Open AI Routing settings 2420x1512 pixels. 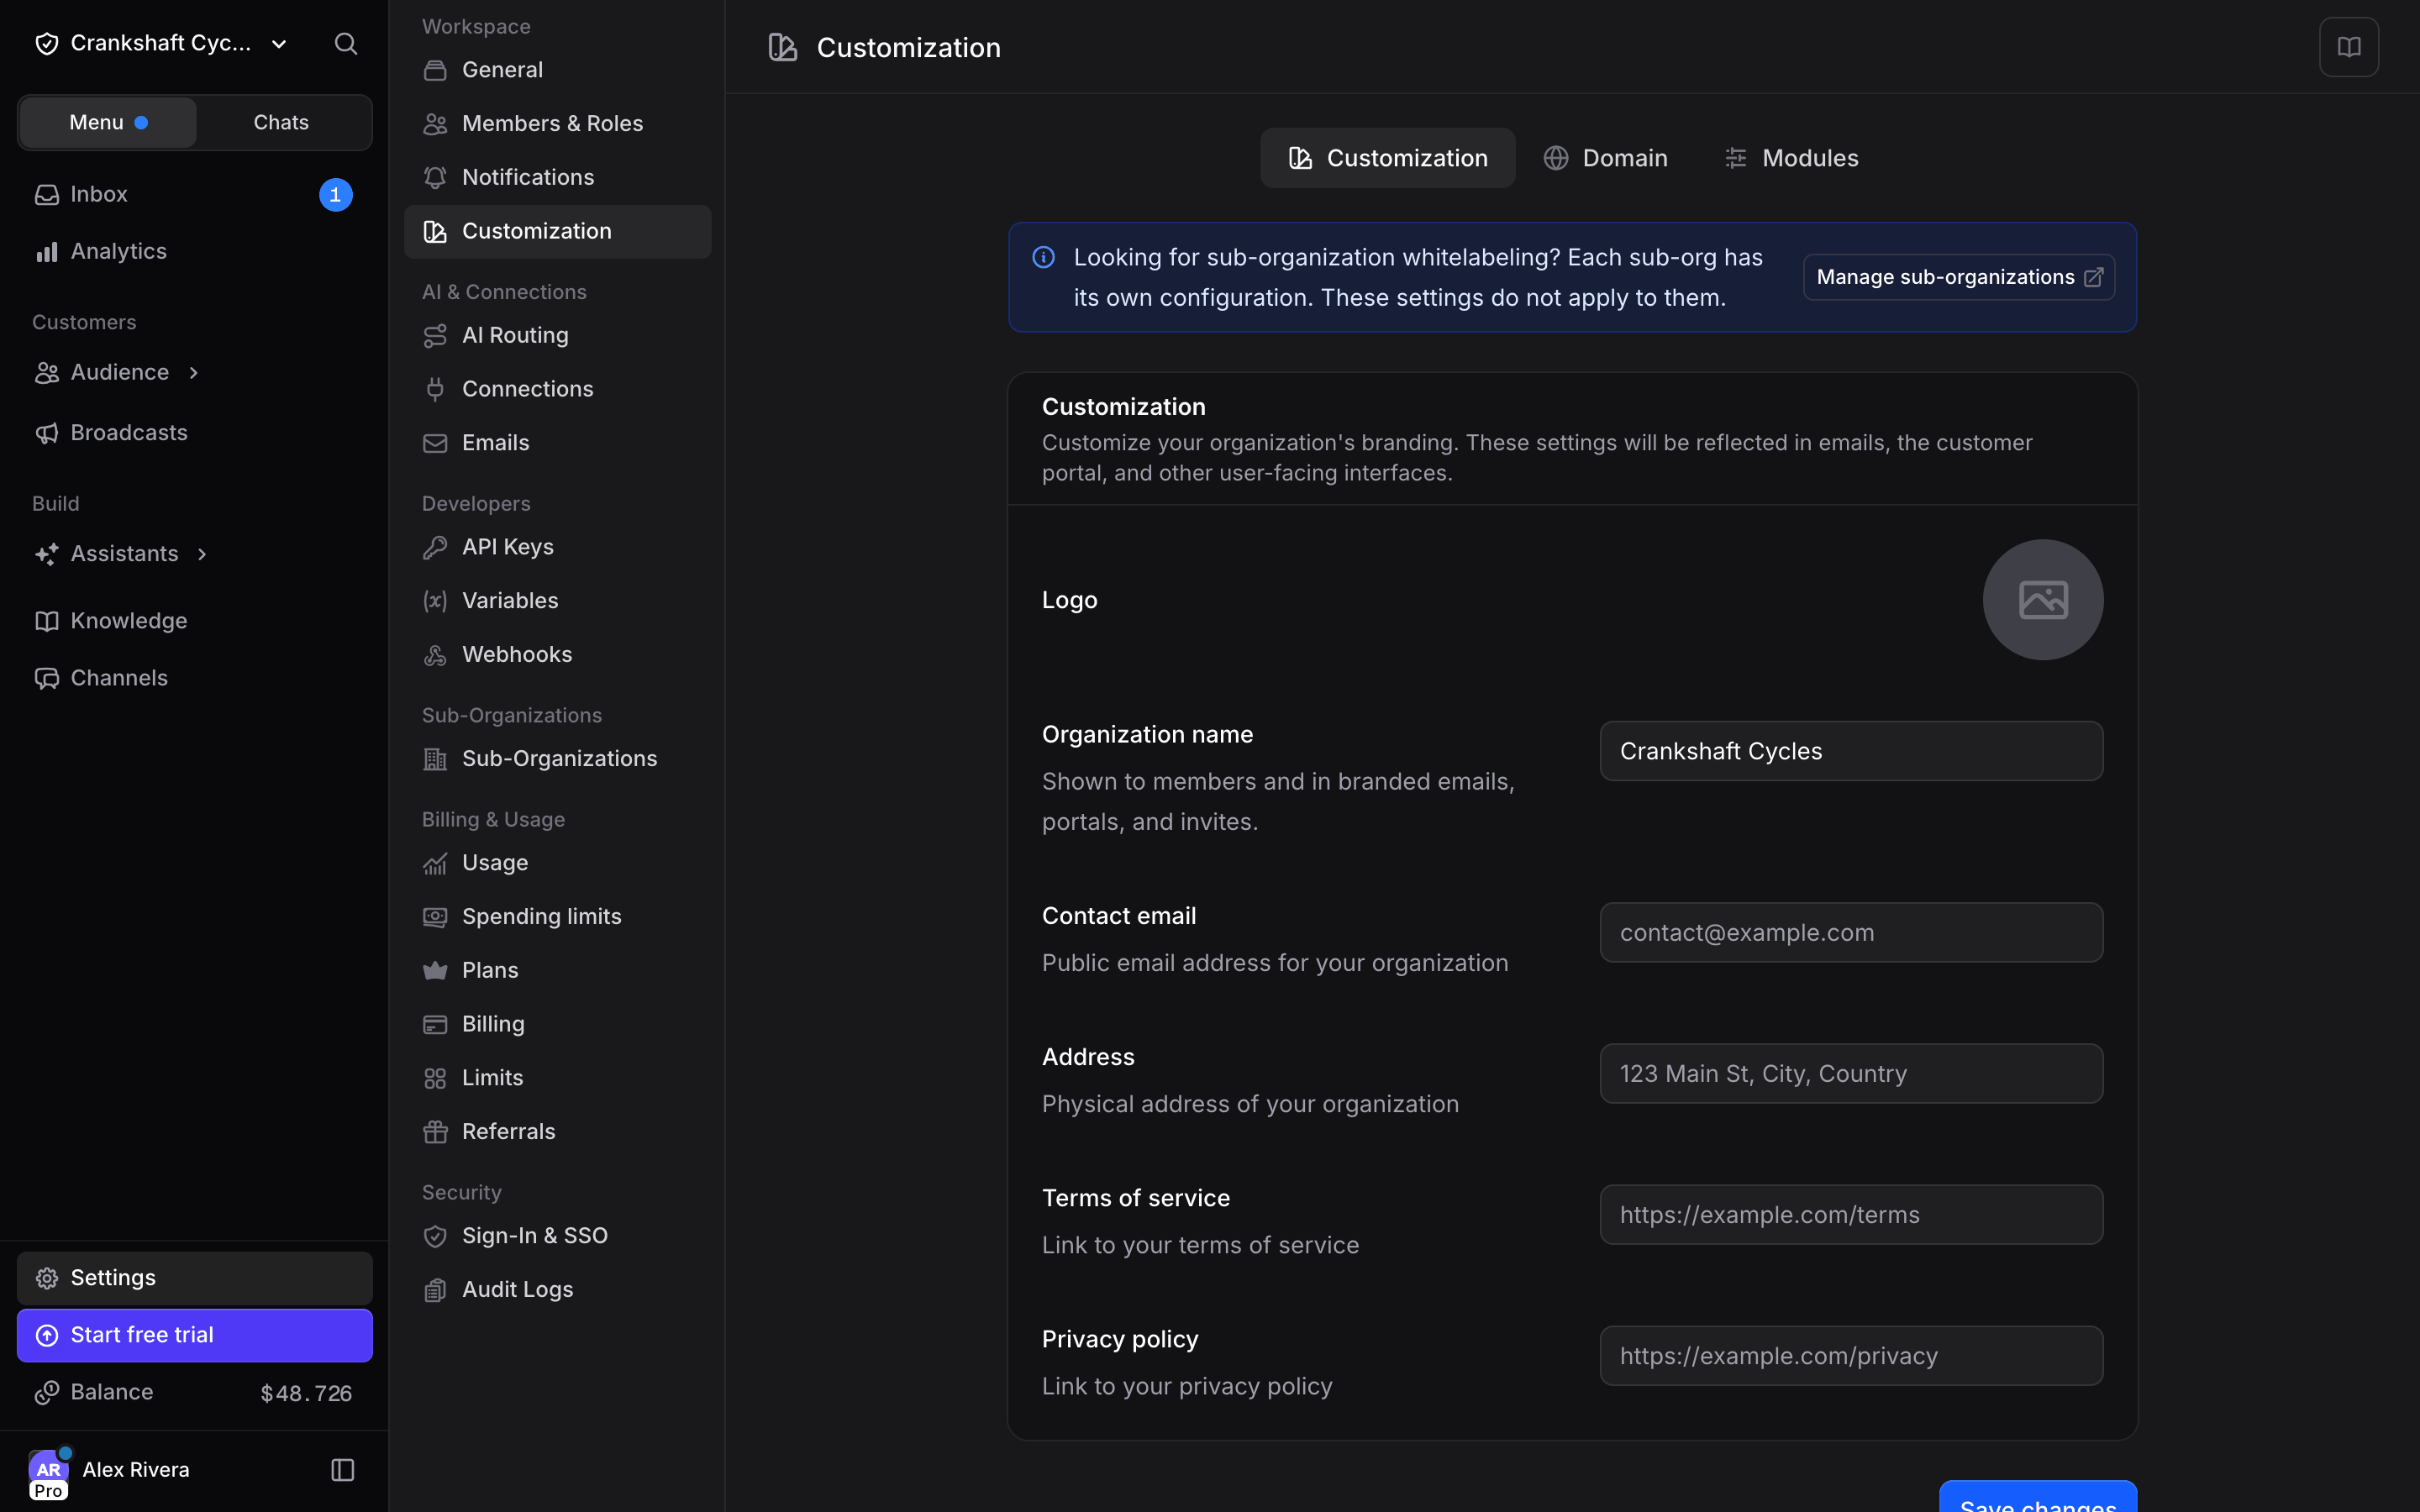click(x=557, y=336)
